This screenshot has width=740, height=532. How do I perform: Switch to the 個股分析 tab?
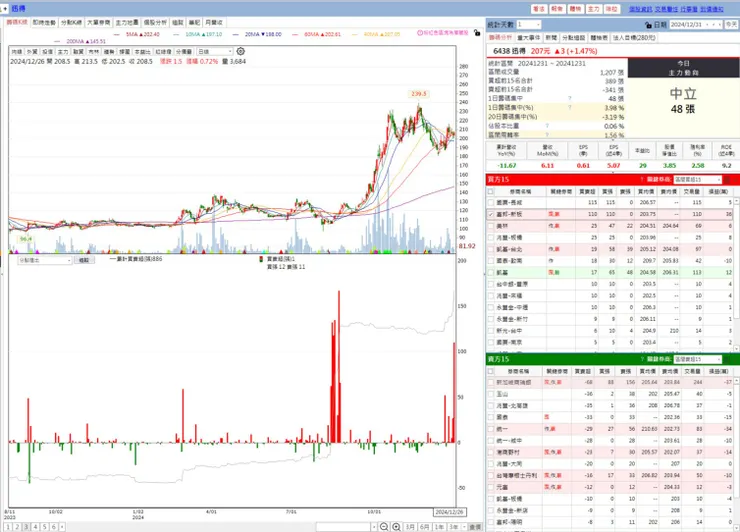pyautogui.click(x=155, y=22)
